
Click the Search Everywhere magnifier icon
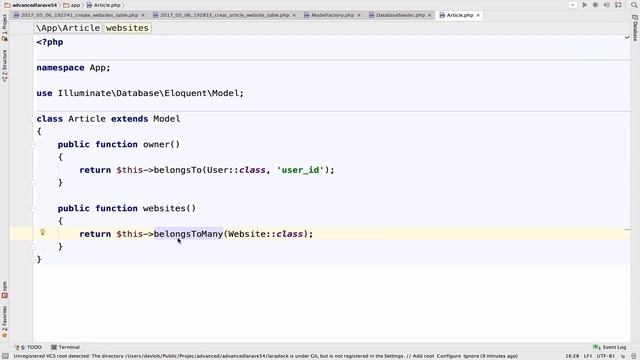(634, 5)
